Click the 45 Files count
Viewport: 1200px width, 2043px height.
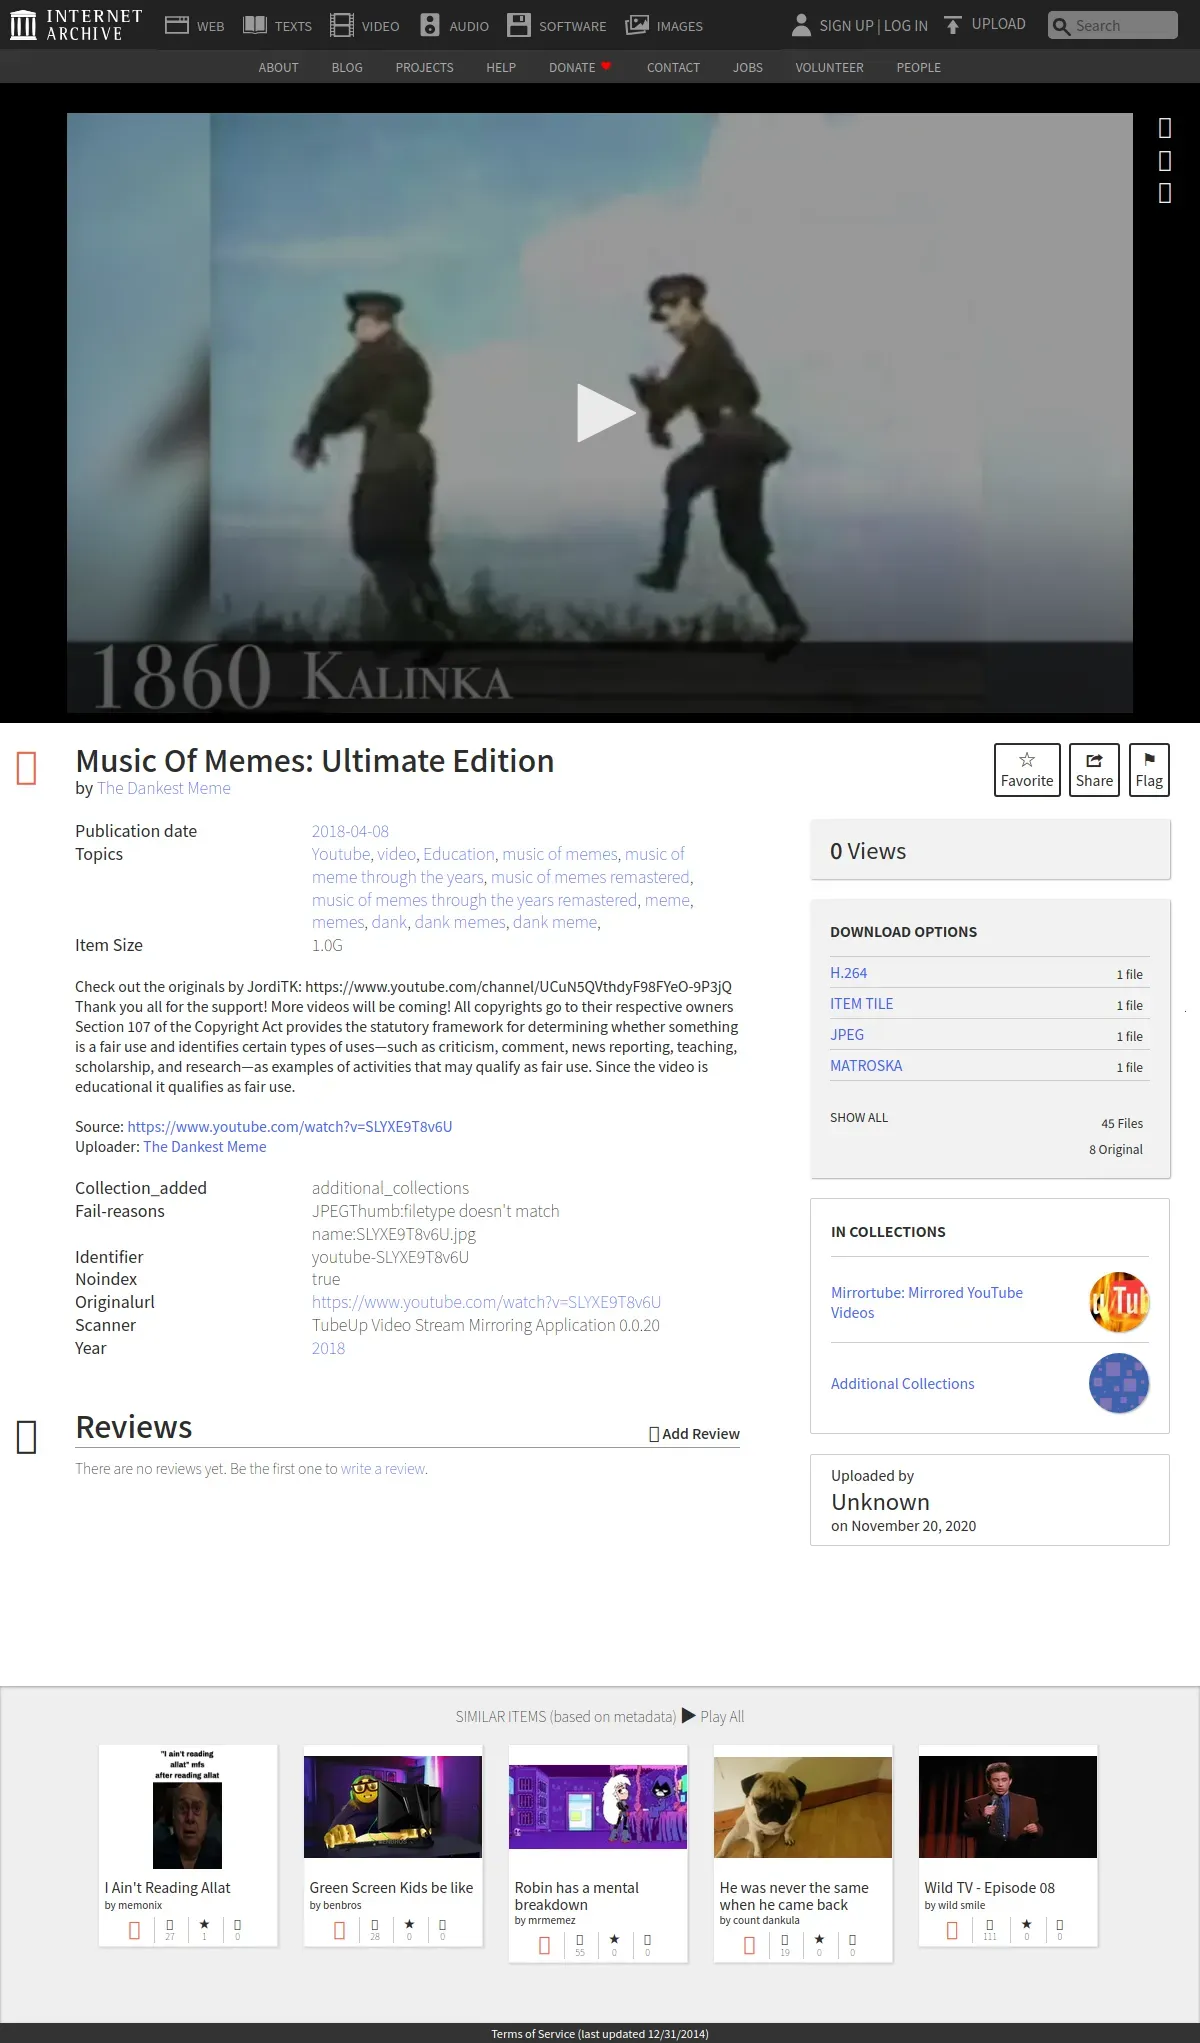(1122, 1123)
